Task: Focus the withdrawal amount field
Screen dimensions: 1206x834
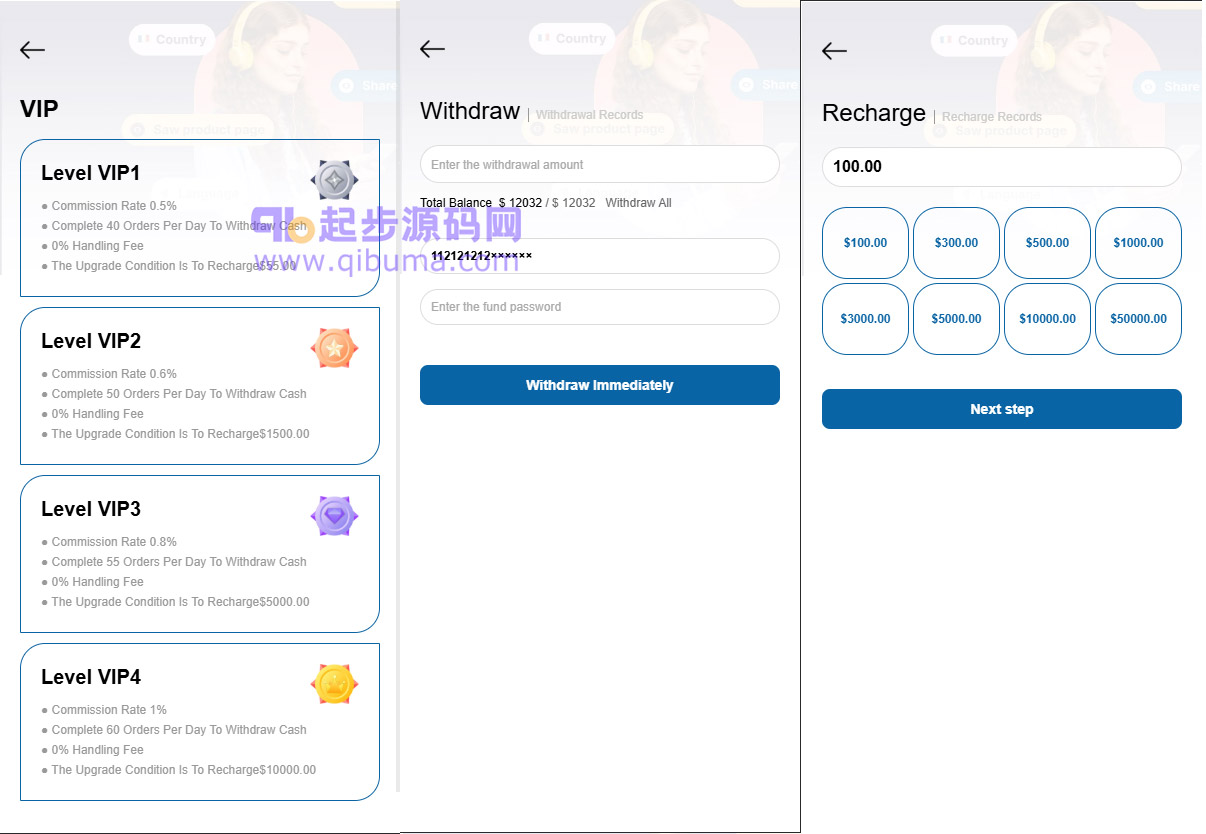Action: click(600, 164)
